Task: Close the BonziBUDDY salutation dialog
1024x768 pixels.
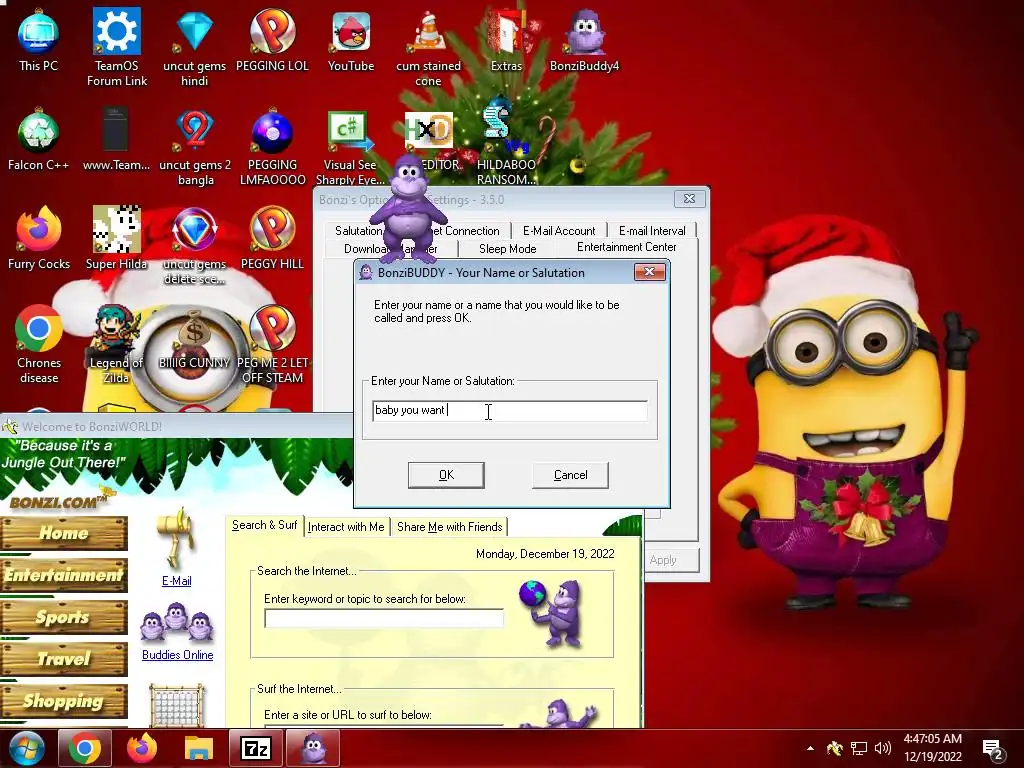Action: click(x=650, y=272)
